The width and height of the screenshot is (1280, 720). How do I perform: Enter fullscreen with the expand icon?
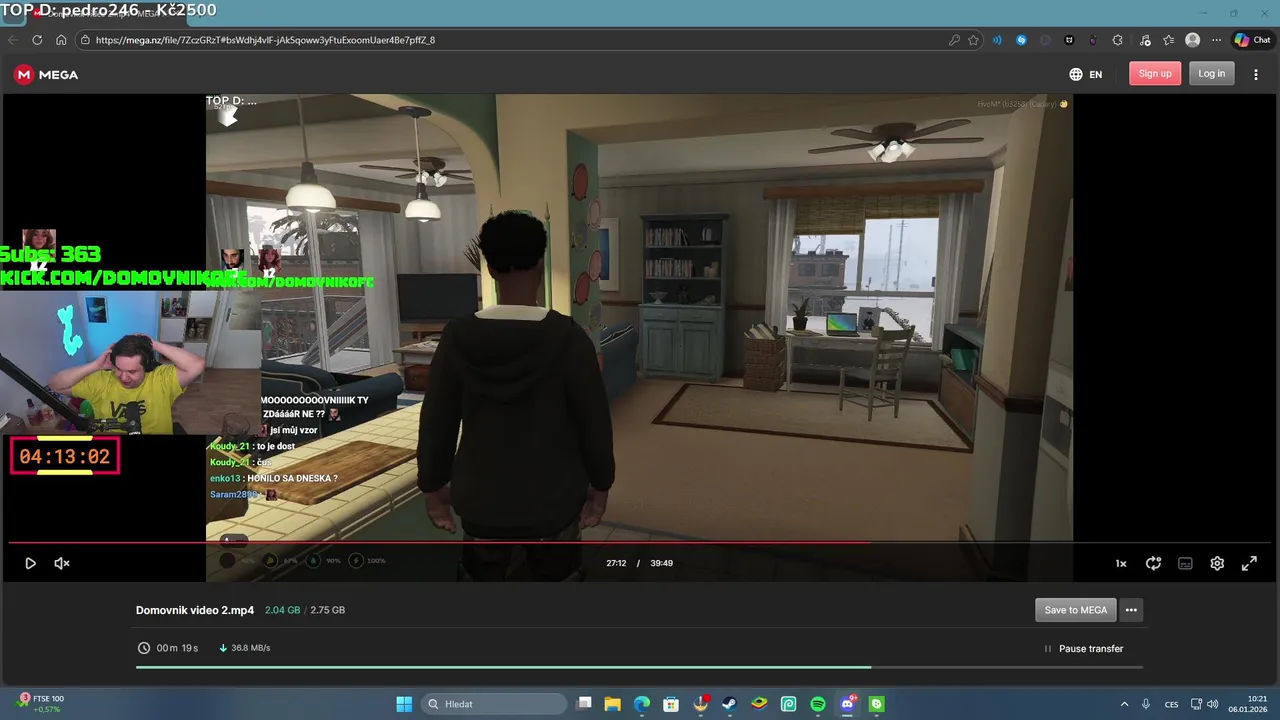pyautogui.click(x=1249, y=563)
